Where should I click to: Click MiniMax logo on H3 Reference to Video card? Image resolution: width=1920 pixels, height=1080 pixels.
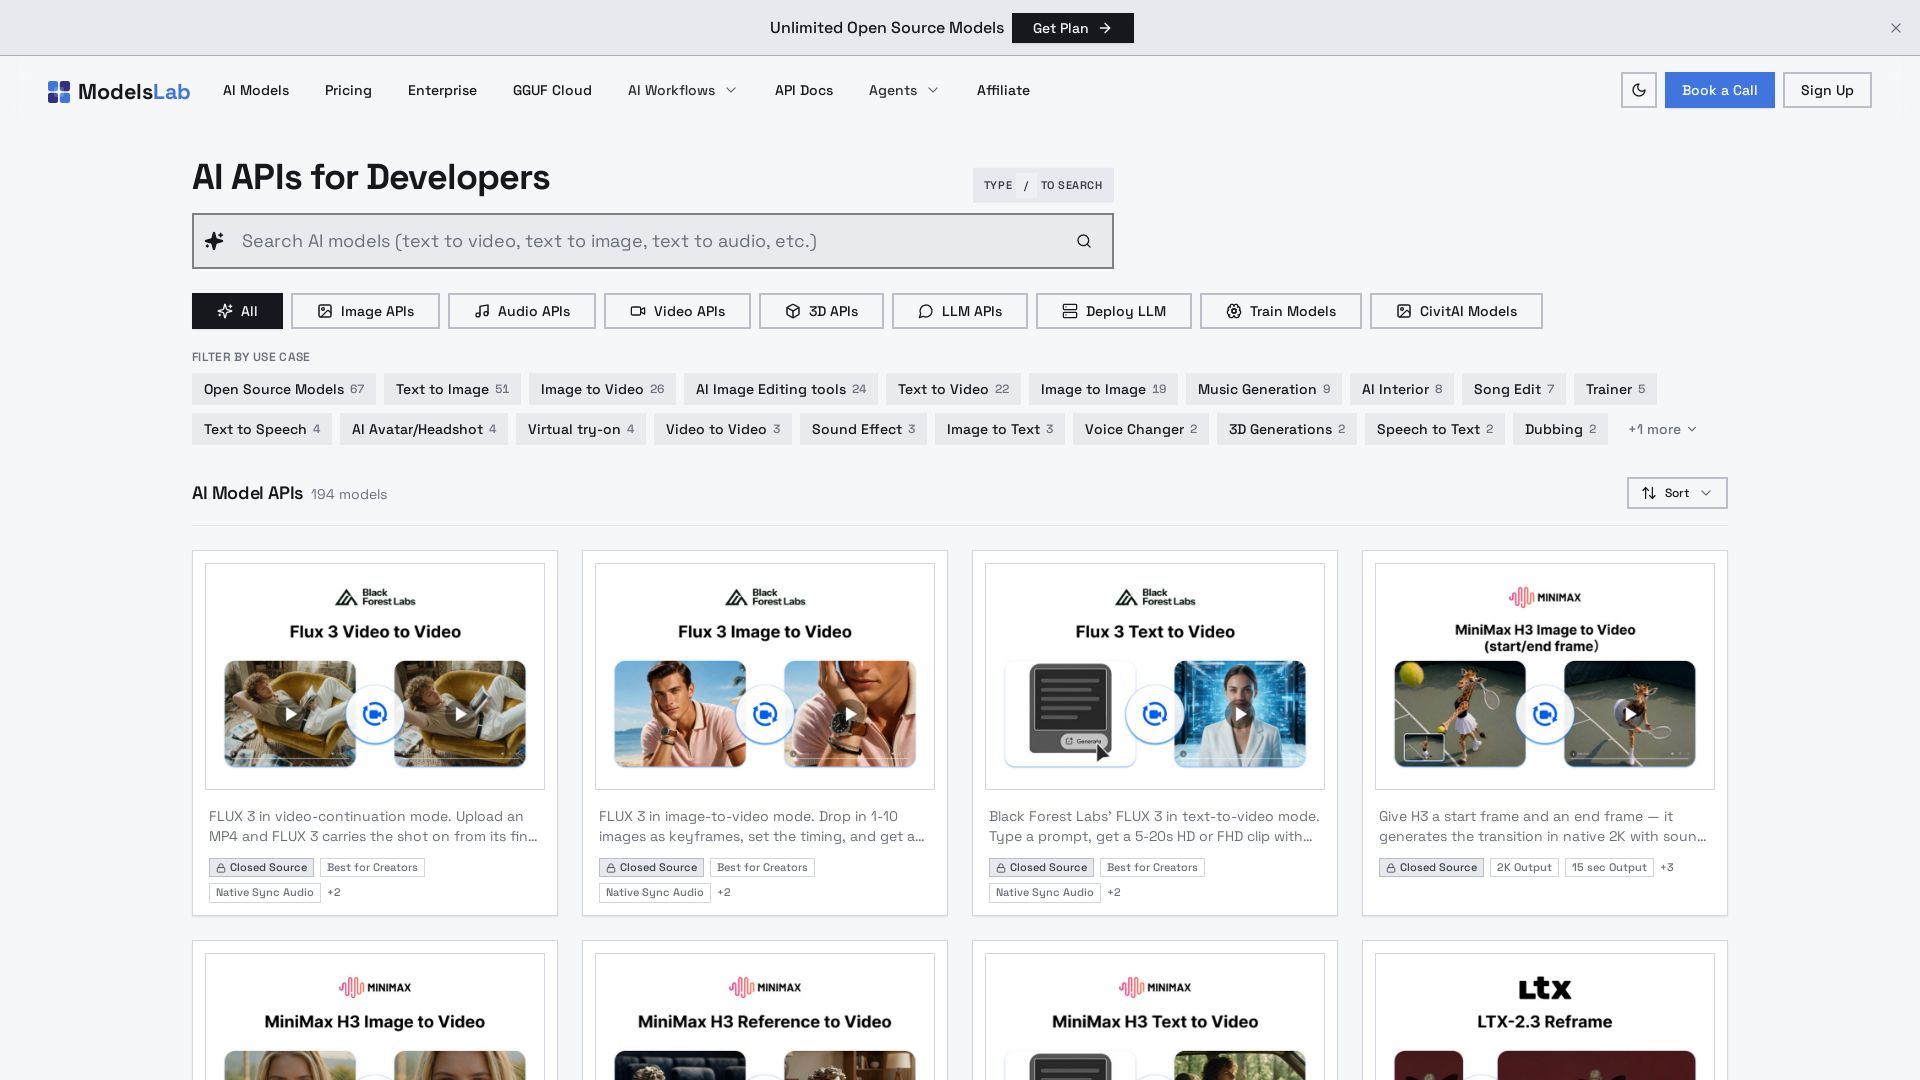tap(765, 987)
